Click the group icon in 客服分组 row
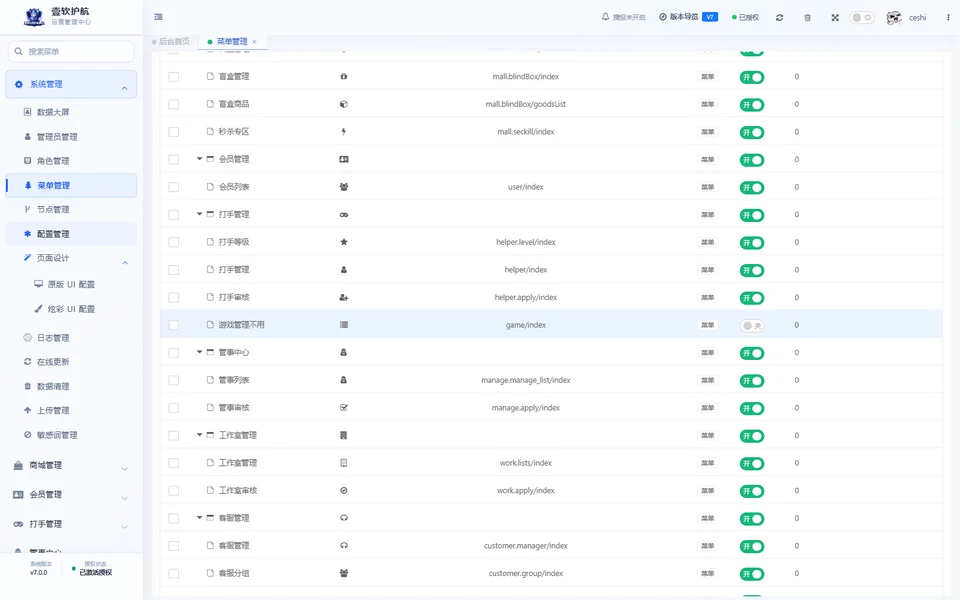The width and height of the screenshot is (960, 600). [343, 574]
